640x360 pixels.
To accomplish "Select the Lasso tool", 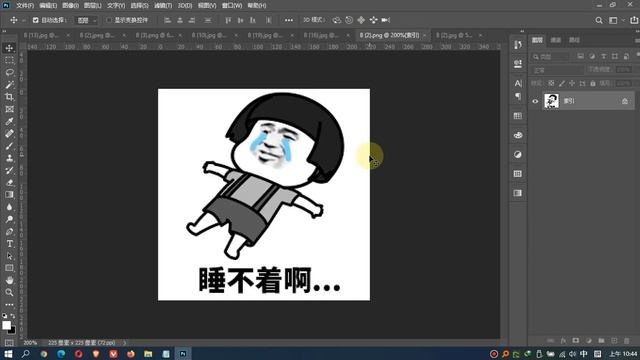I will coord(9,73).
